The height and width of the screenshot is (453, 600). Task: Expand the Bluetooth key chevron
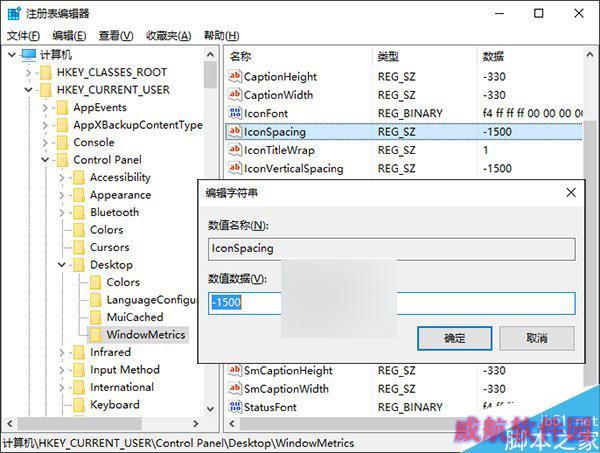(62, 212)
